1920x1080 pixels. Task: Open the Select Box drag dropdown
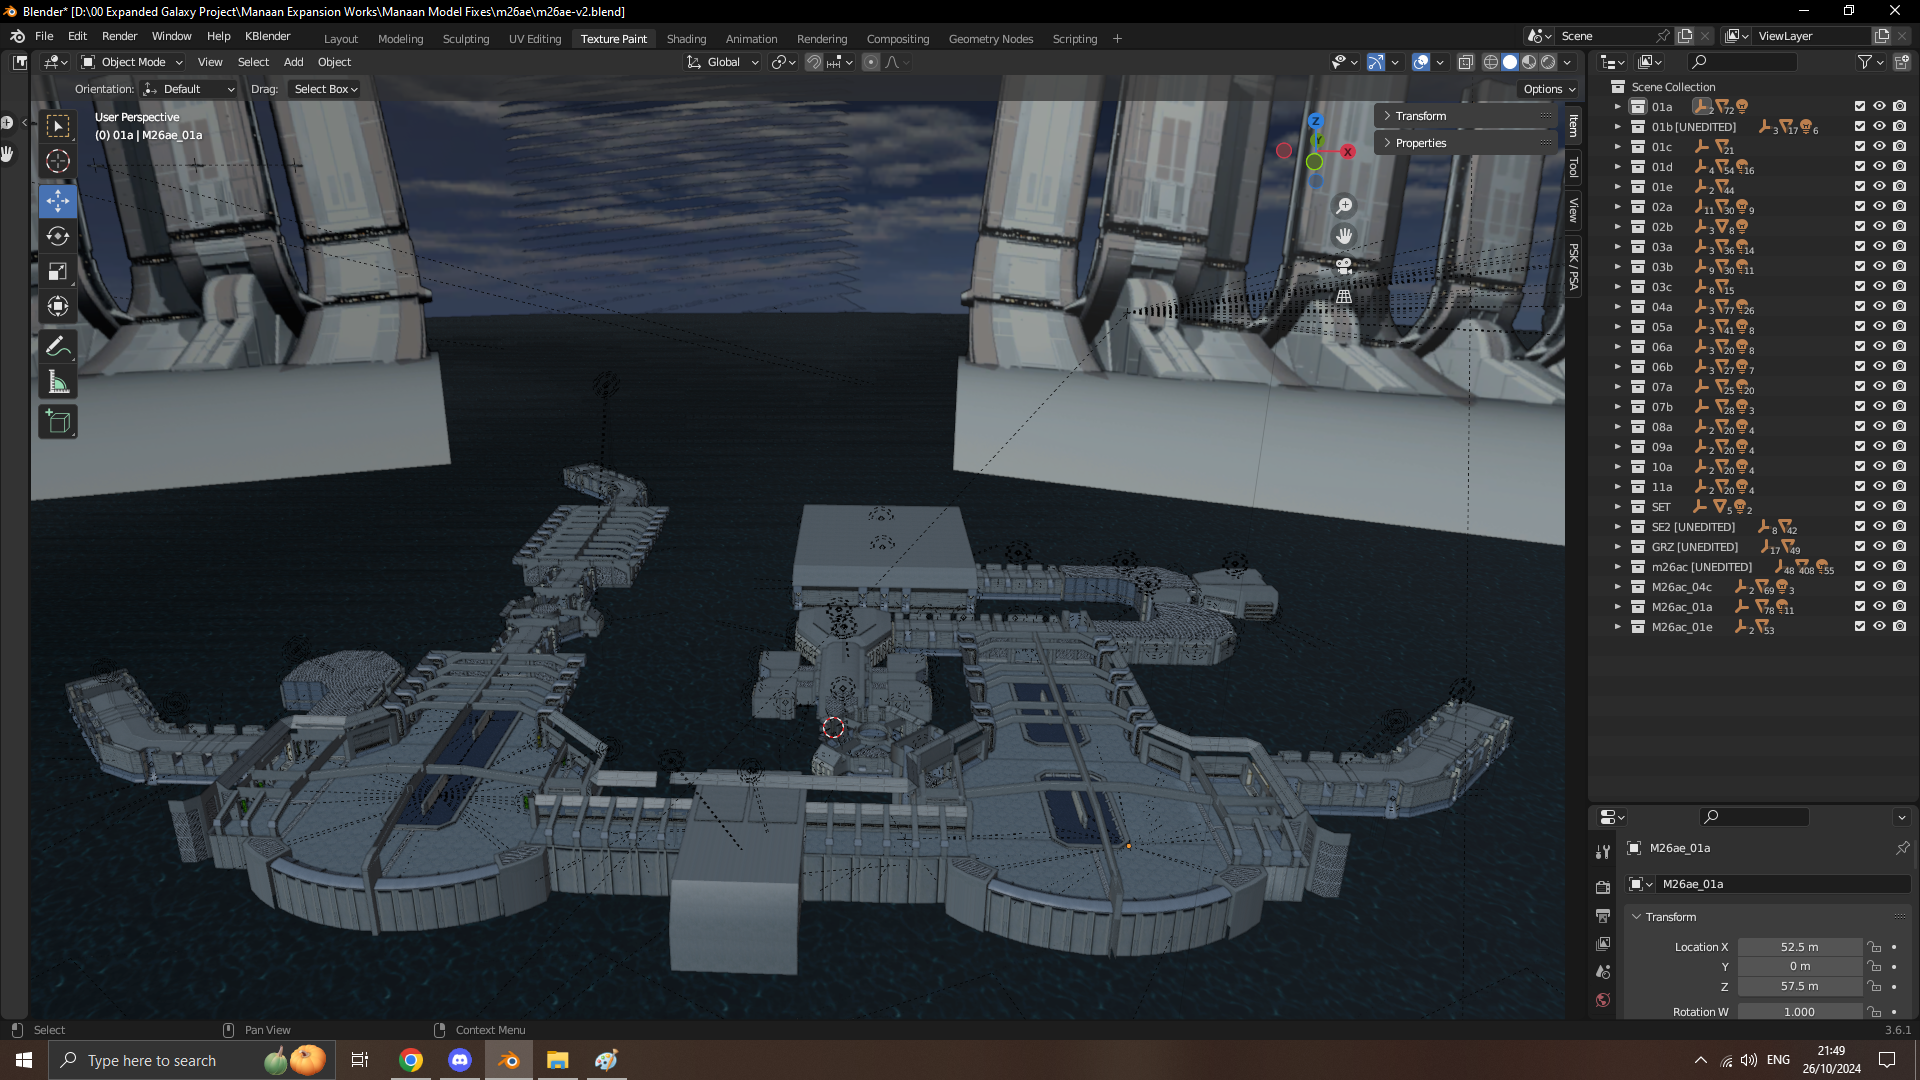pos(325,89)
